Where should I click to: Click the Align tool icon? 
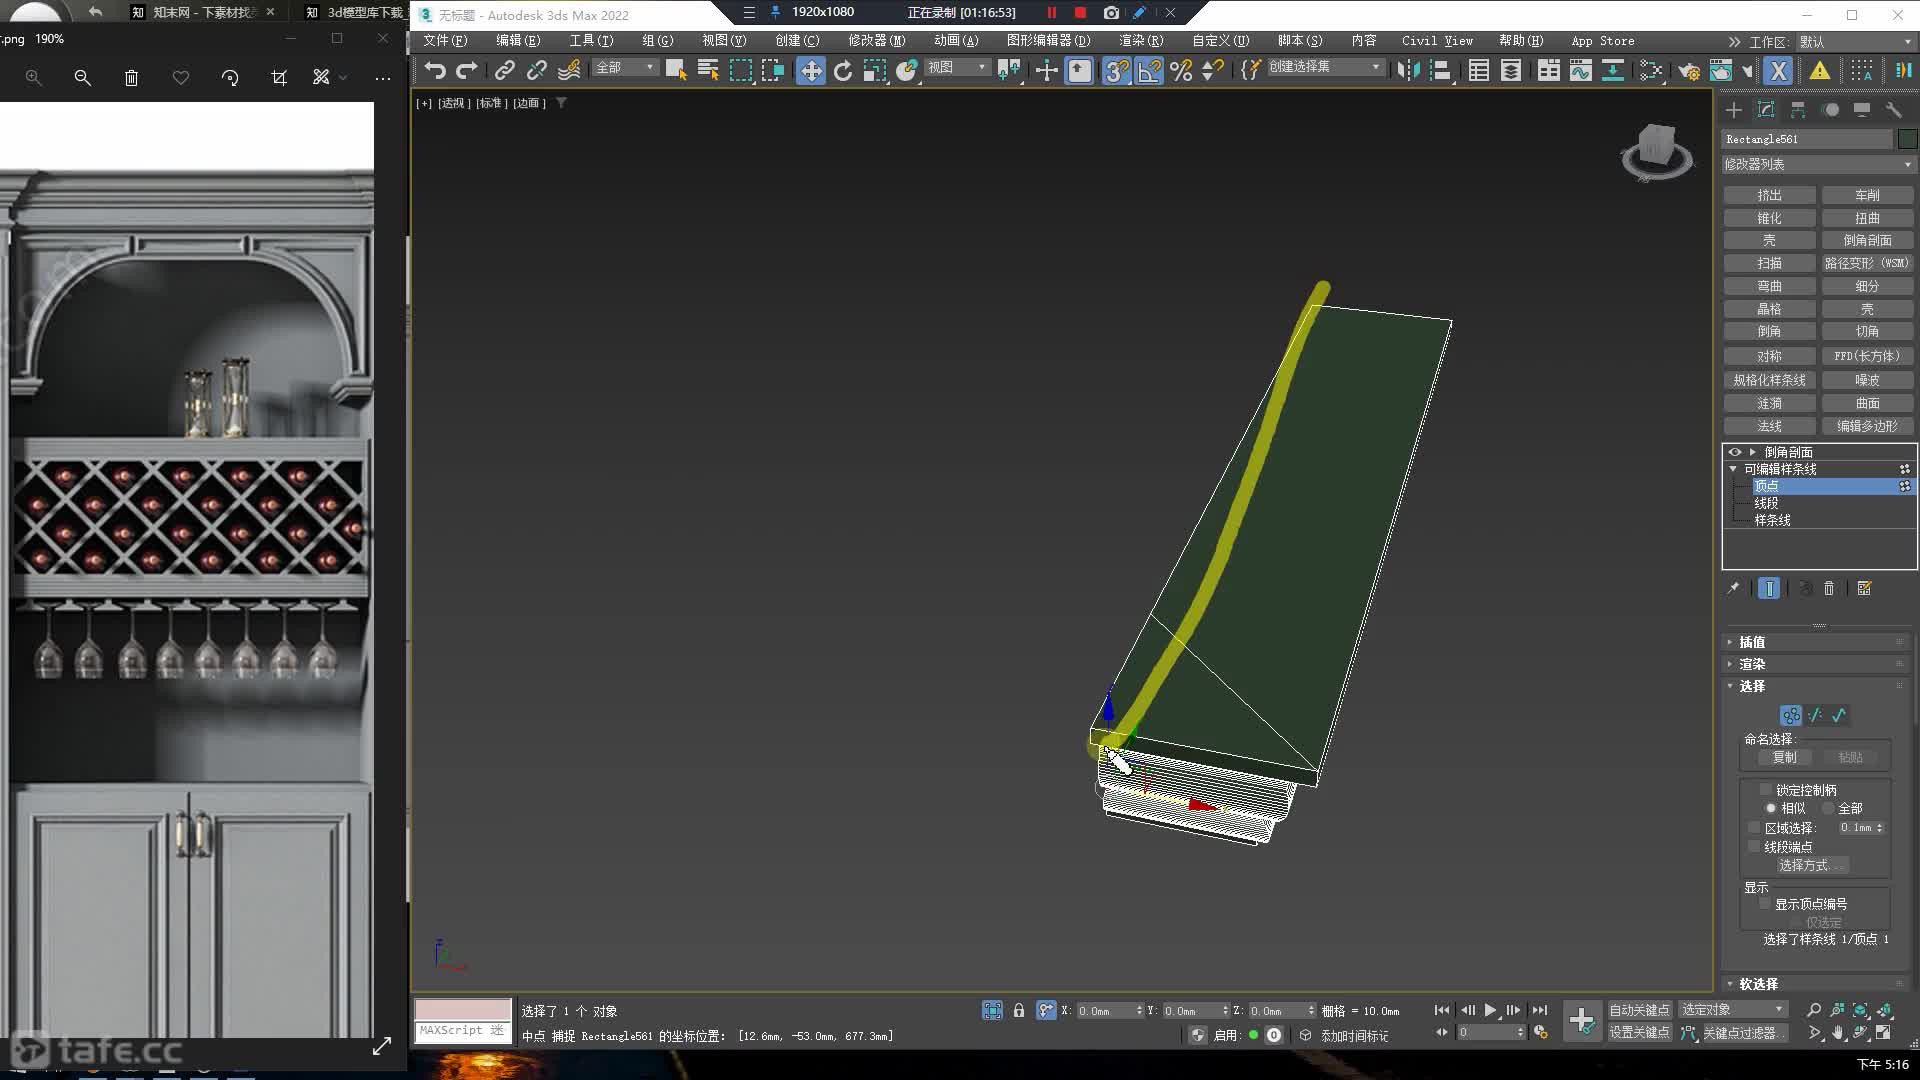1440,70
